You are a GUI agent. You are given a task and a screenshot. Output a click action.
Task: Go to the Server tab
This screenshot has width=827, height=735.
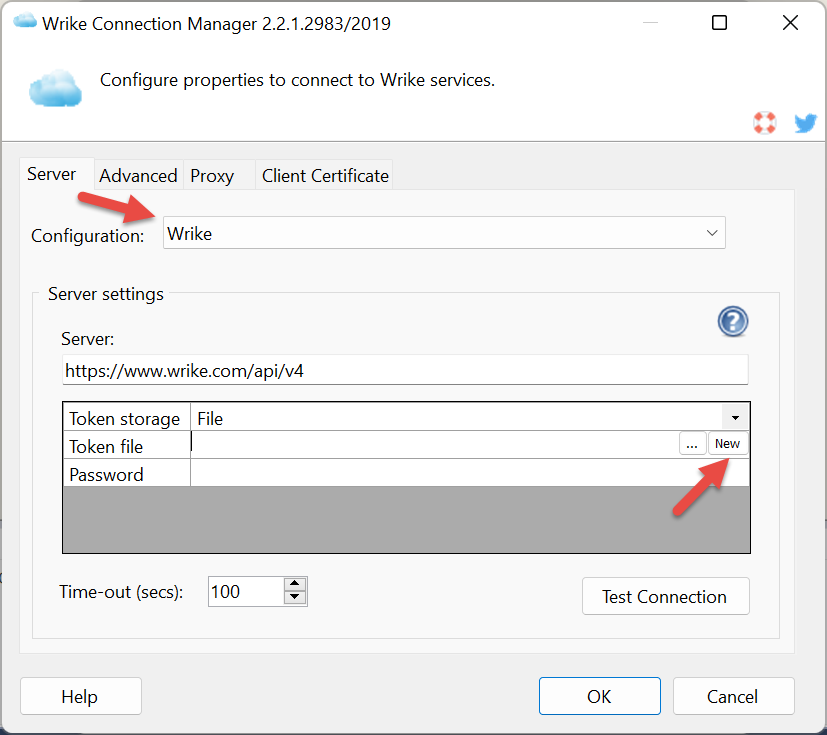coord(51,175)
